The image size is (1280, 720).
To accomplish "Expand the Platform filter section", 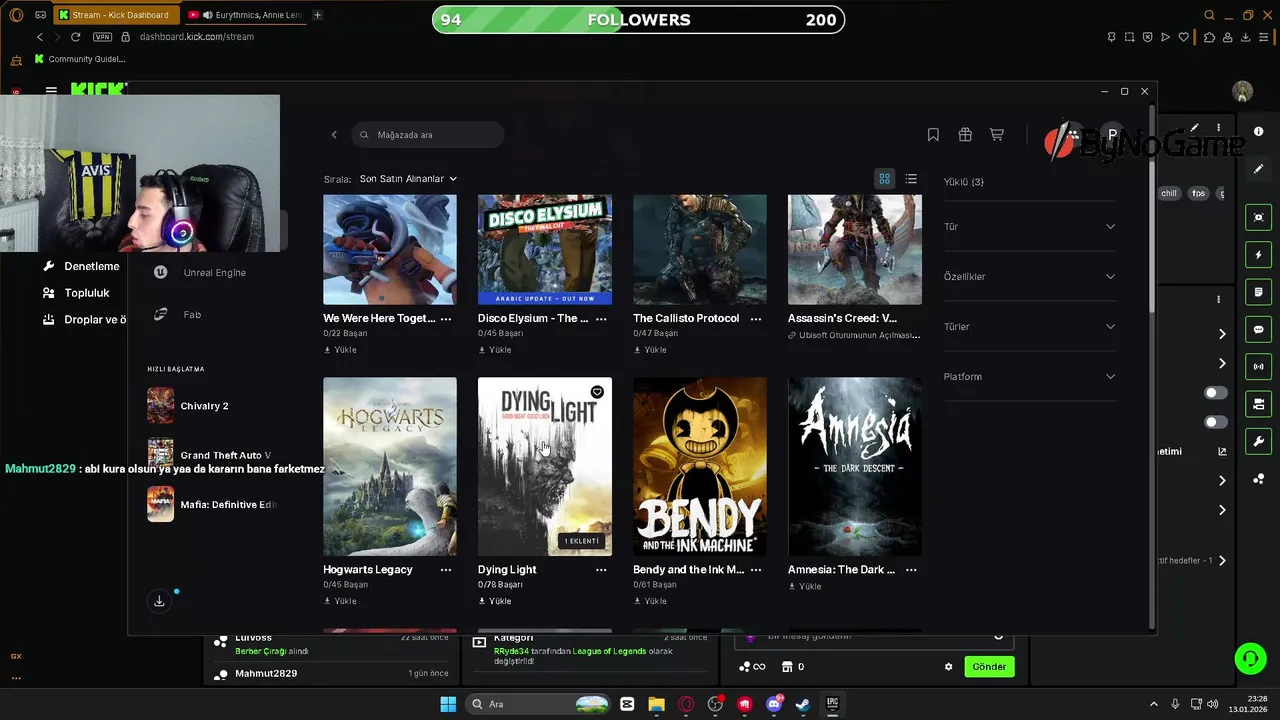I will (x=1029, y=376).
